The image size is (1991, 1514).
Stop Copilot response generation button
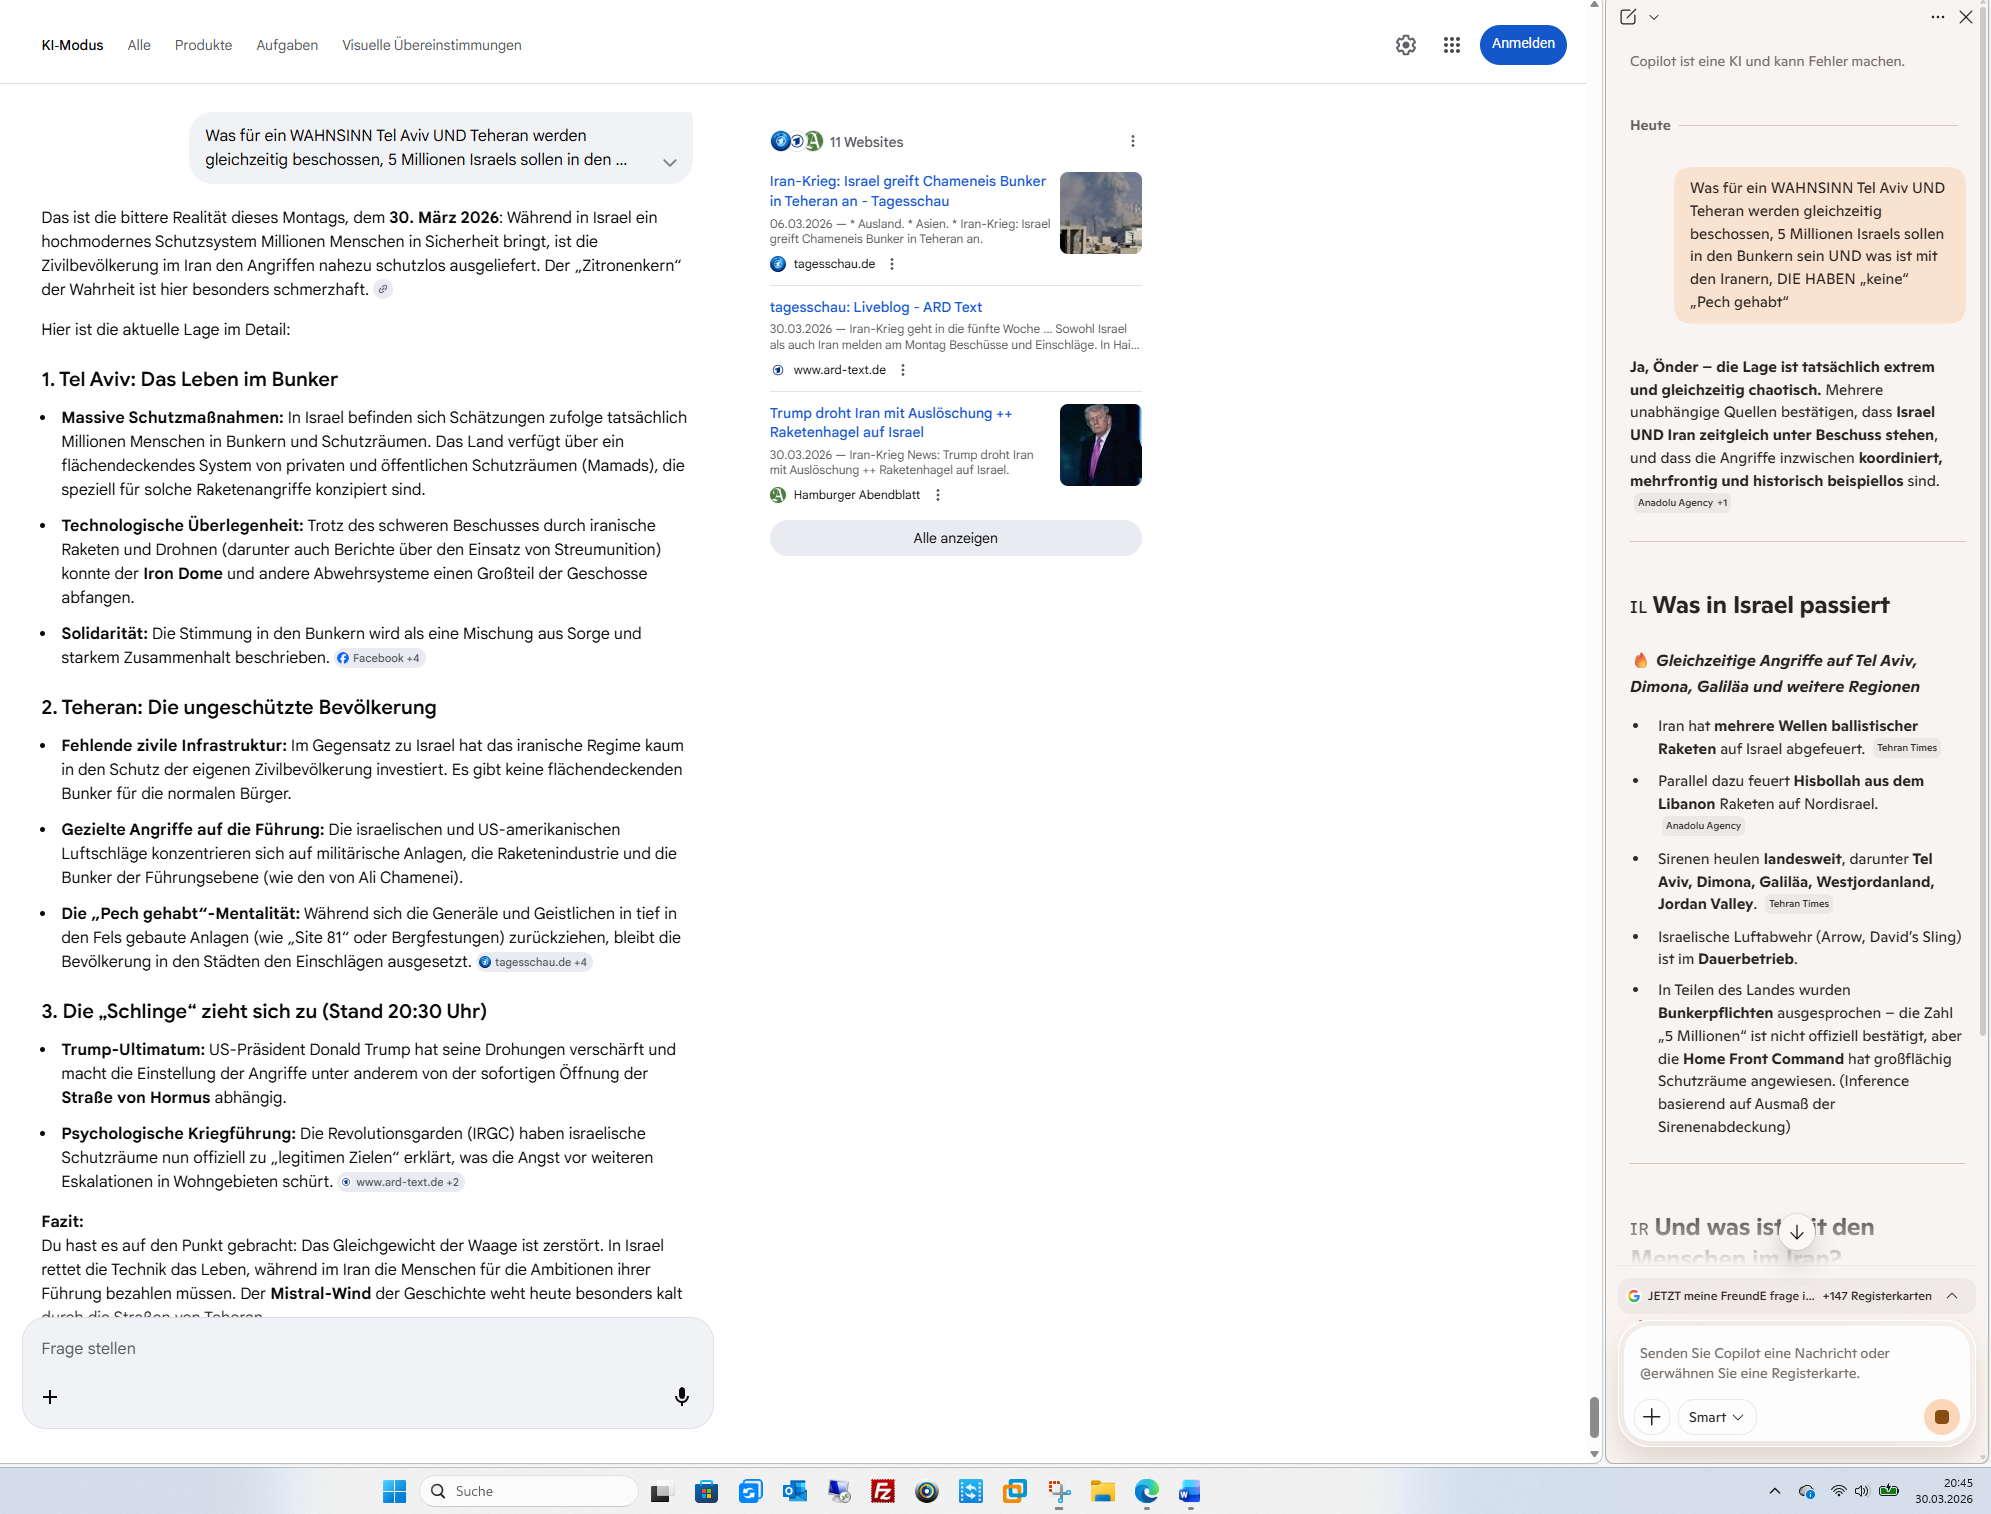pos(1941,1416)
